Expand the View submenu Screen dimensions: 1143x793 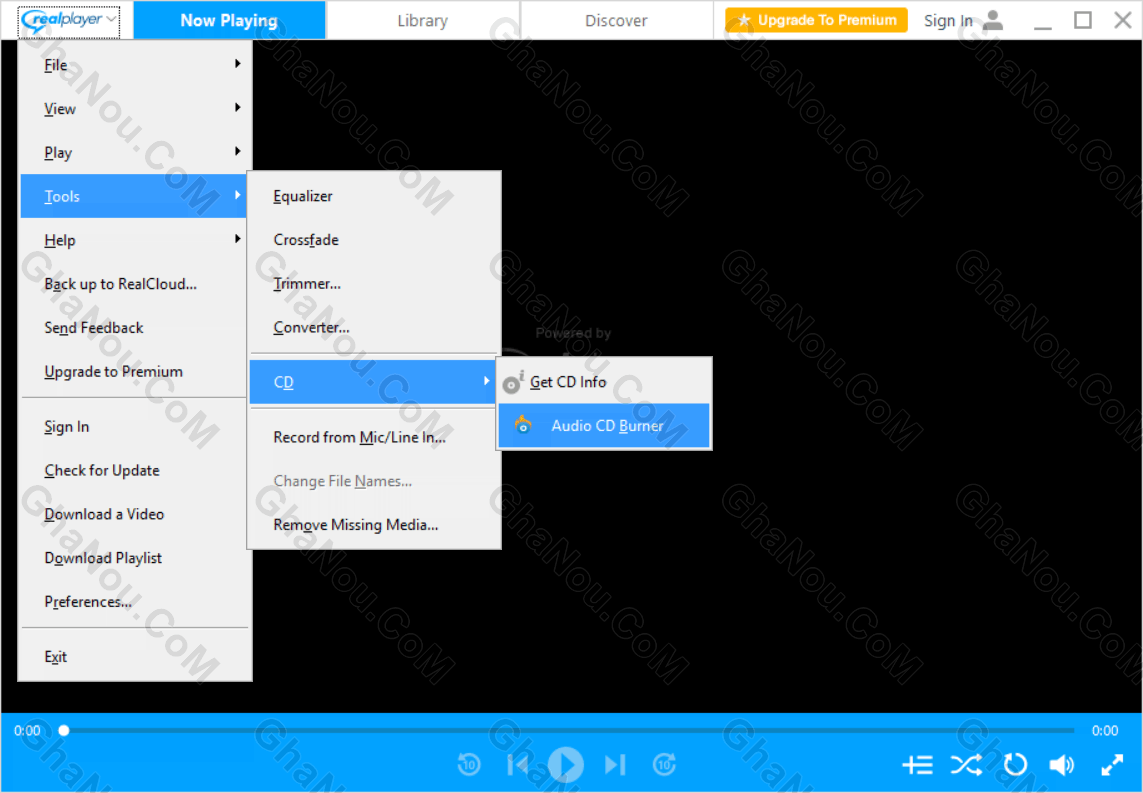pos(135,109)
